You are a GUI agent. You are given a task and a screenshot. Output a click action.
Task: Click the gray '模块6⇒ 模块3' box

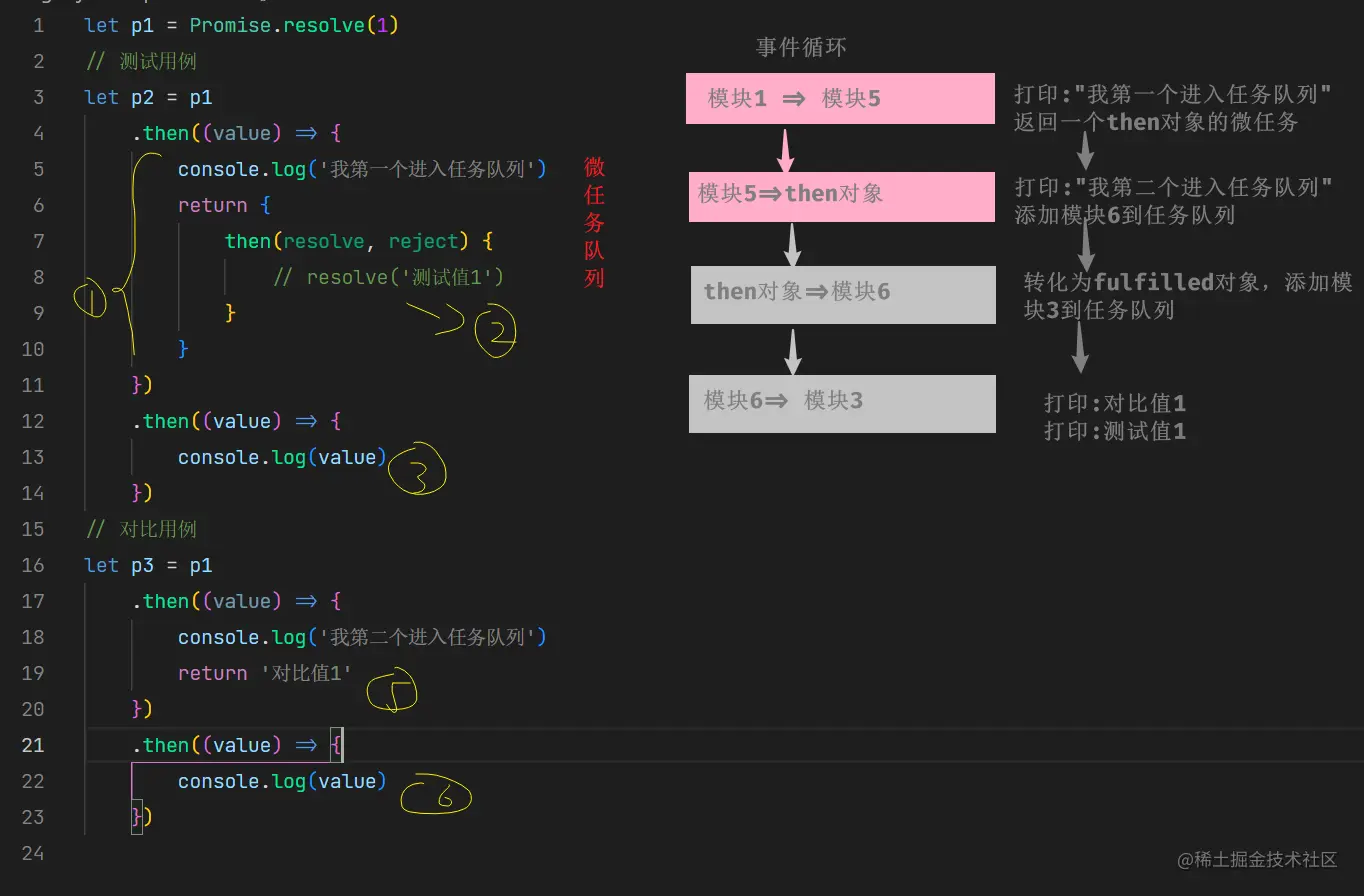coord(842,403)
